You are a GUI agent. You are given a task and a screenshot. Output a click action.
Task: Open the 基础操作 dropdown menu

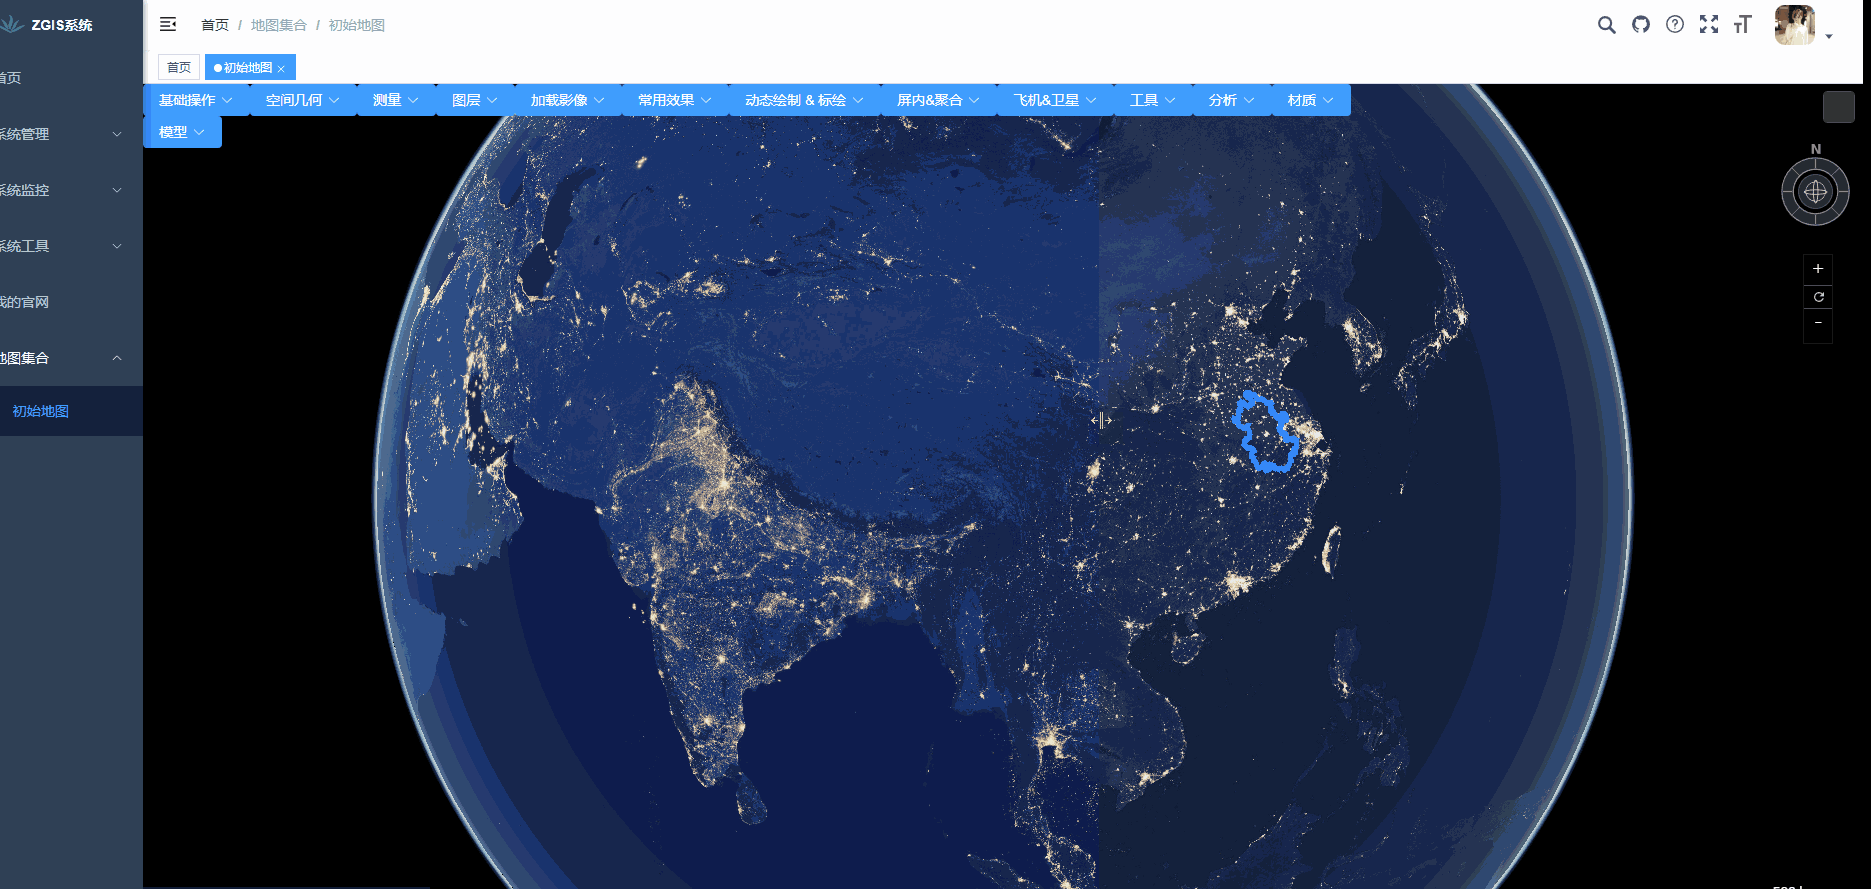196,100
